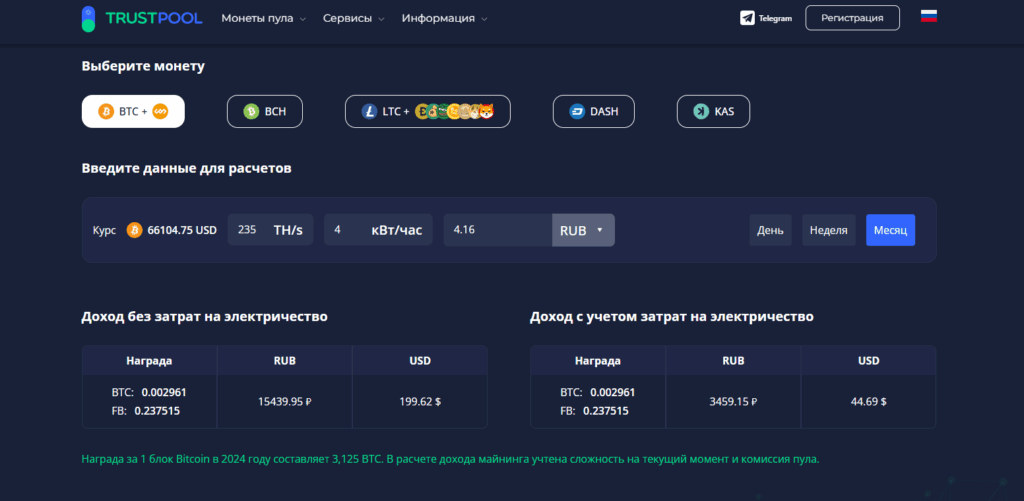Screen dimensions: 1024x501
Task: Expand the Сервисы menu
Action: (354, 18)
